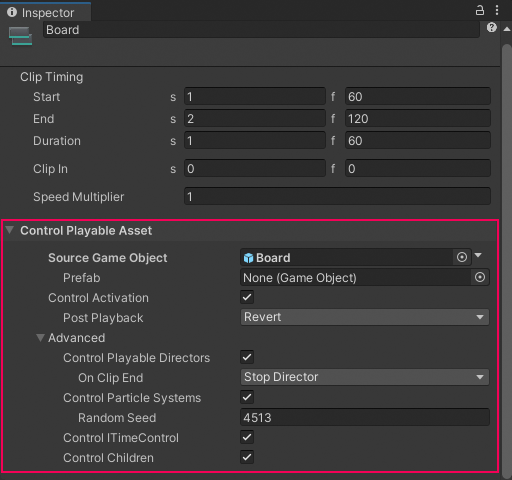Collapse the Advanced foldout
Image resolution: width=512 pixels, height=480 pixels.
(x=40, y=338)
